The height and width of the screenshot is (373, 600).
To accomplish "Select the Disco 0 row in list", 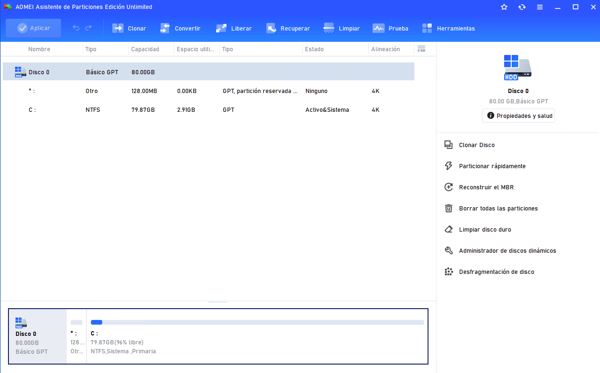I will click(209, 72).
